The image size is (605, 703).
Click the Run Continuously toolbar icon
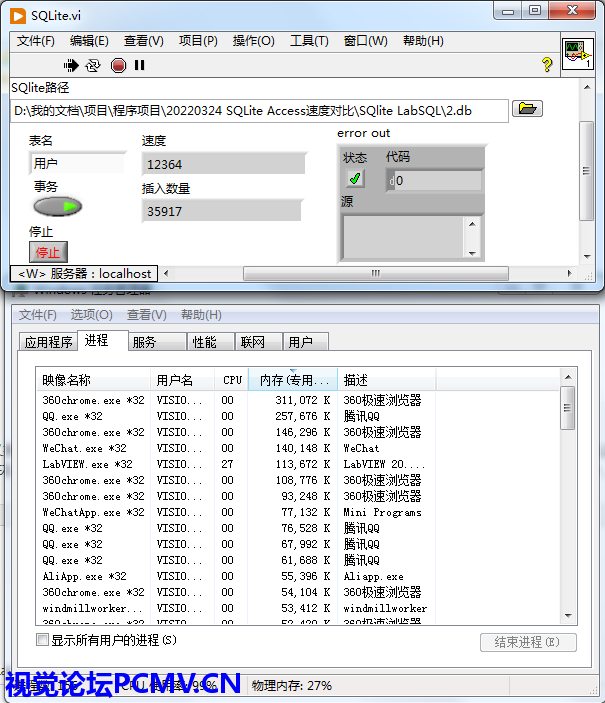coord(93,65)
